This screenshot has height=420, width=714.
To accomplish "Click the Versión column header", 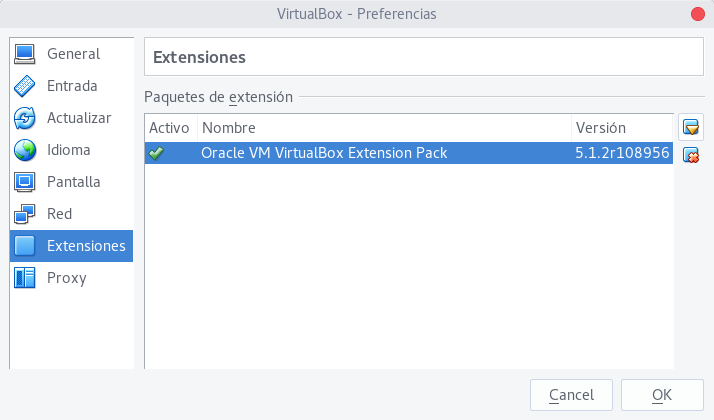I will [x=600, y=128].
